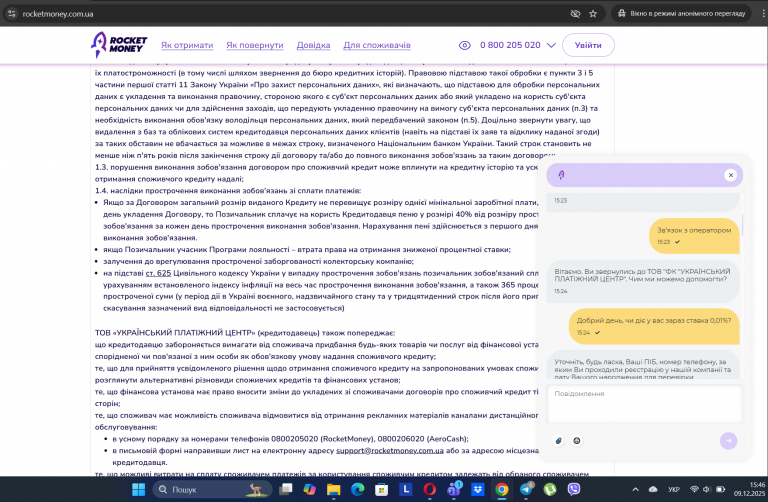
Task: Open the 'Як повернути' nav link
Action: click(x=255, y=45)
